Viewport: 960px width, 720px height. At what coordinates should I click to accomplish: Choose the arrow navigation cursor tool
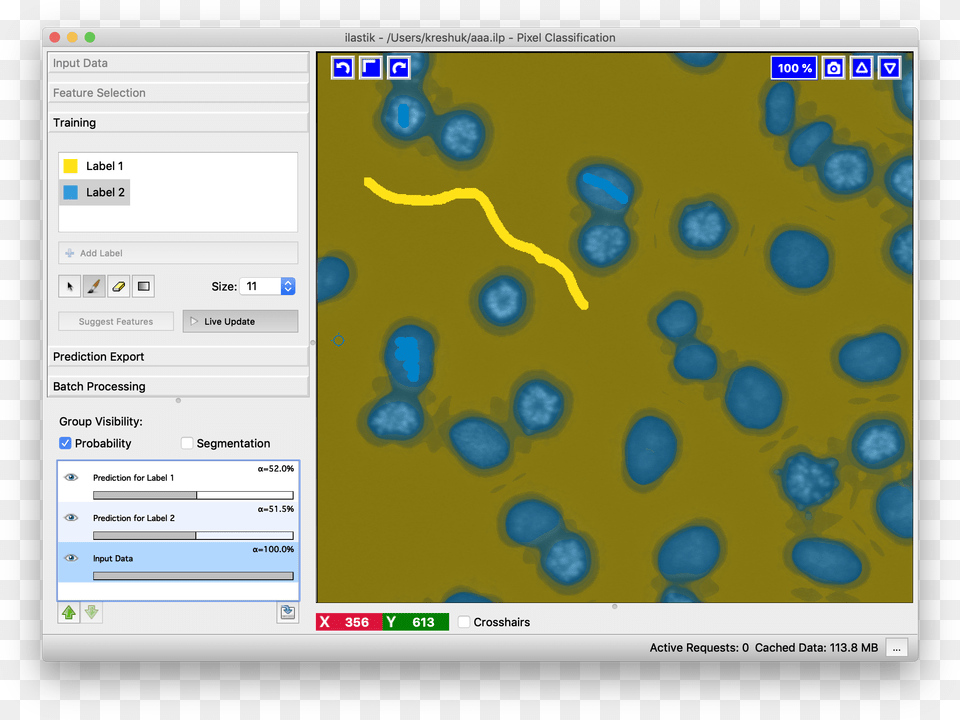tap(70, 287)
